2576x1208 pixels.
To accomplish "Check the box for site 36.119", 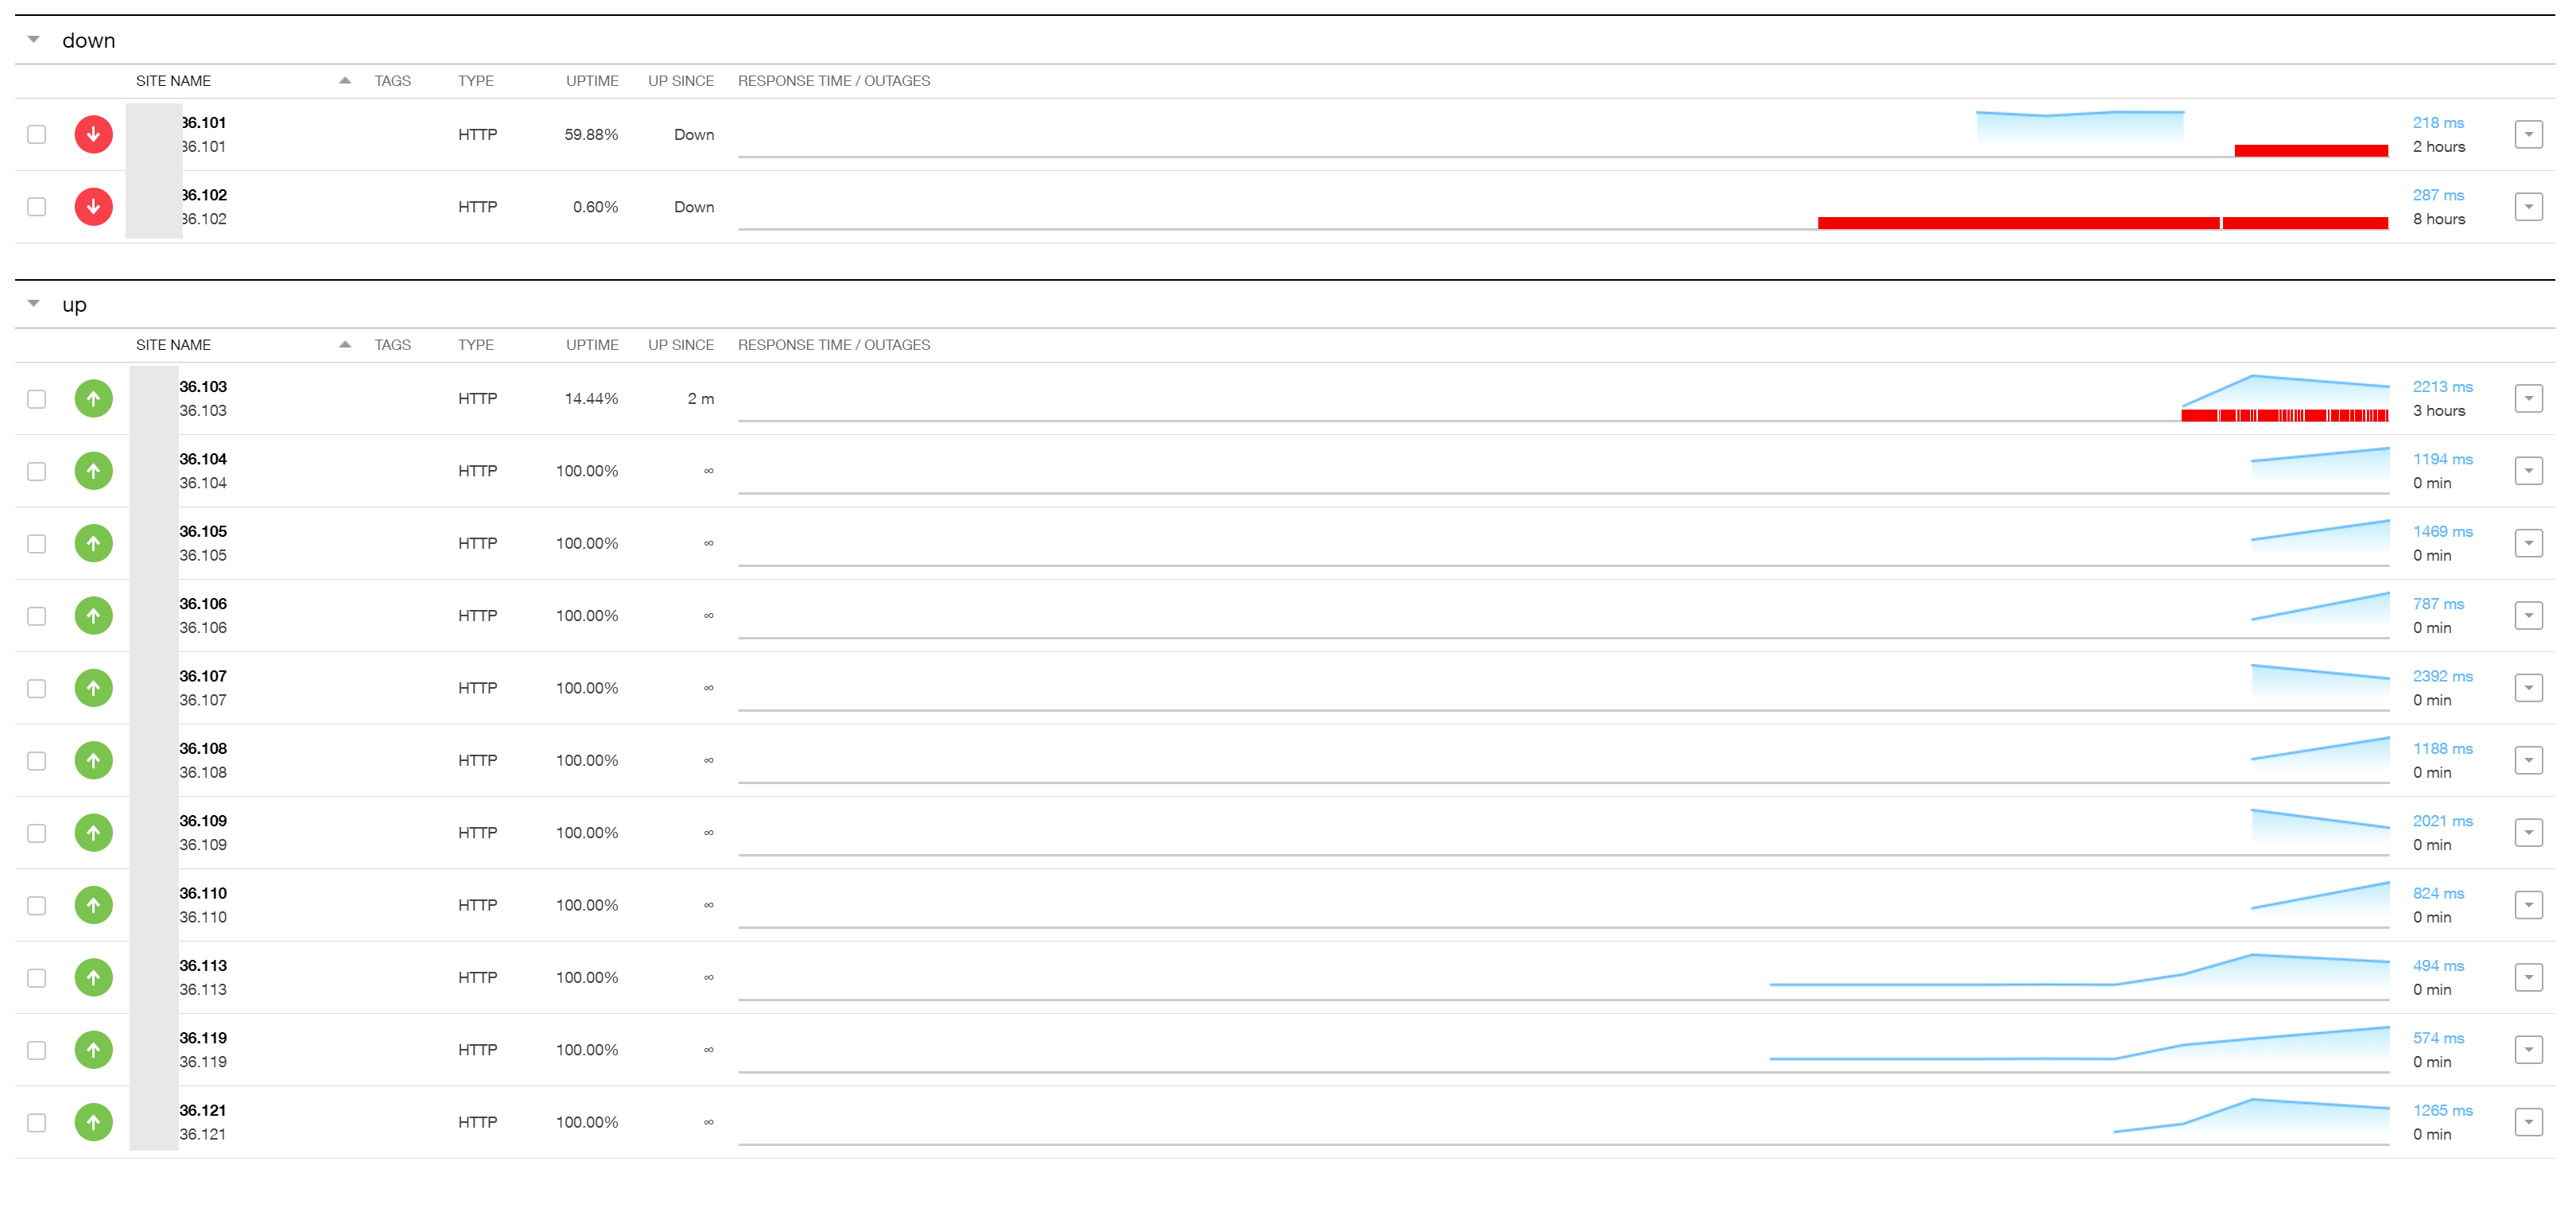I will [37, 1050].
